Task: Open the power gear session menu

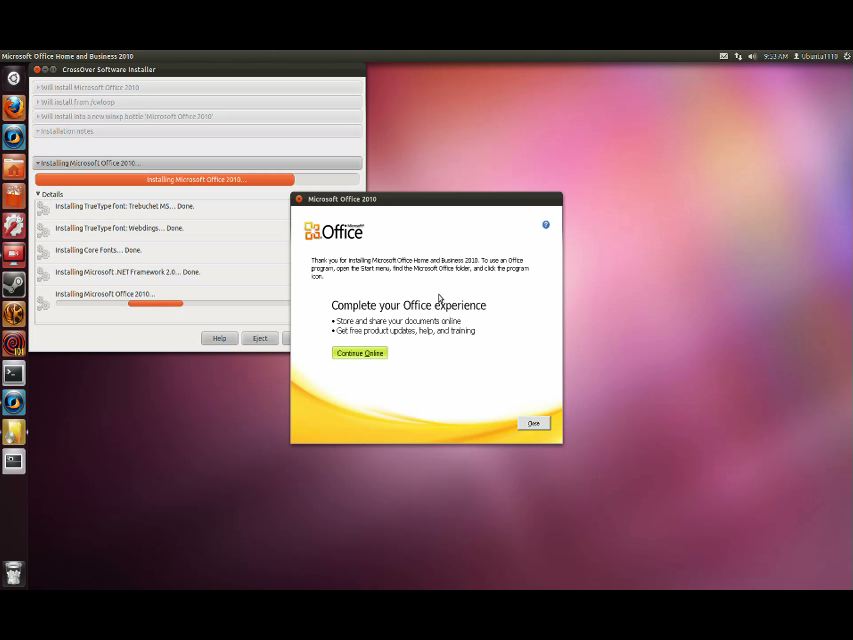Action: (847, 56)
